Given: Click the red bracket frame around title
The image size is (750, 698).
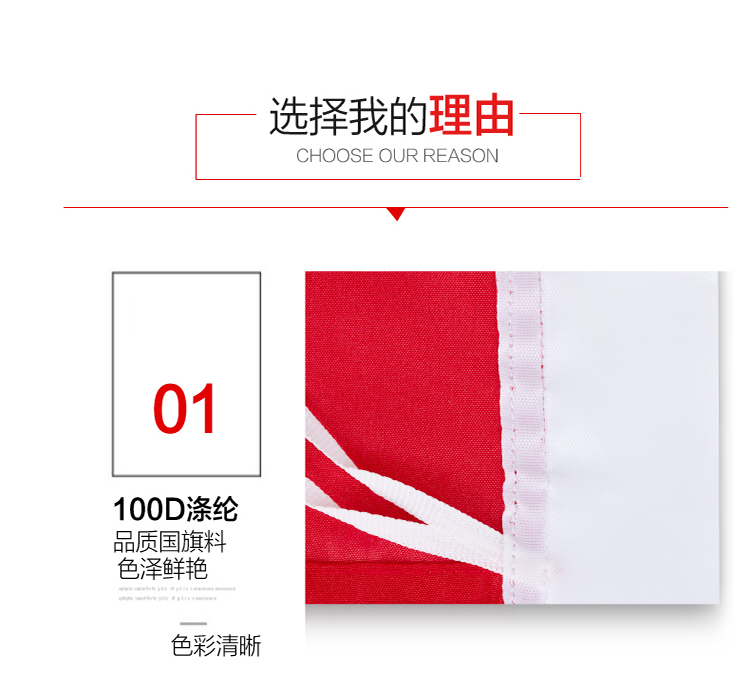Looking at the screenshot, I should [x=388, y=146].
